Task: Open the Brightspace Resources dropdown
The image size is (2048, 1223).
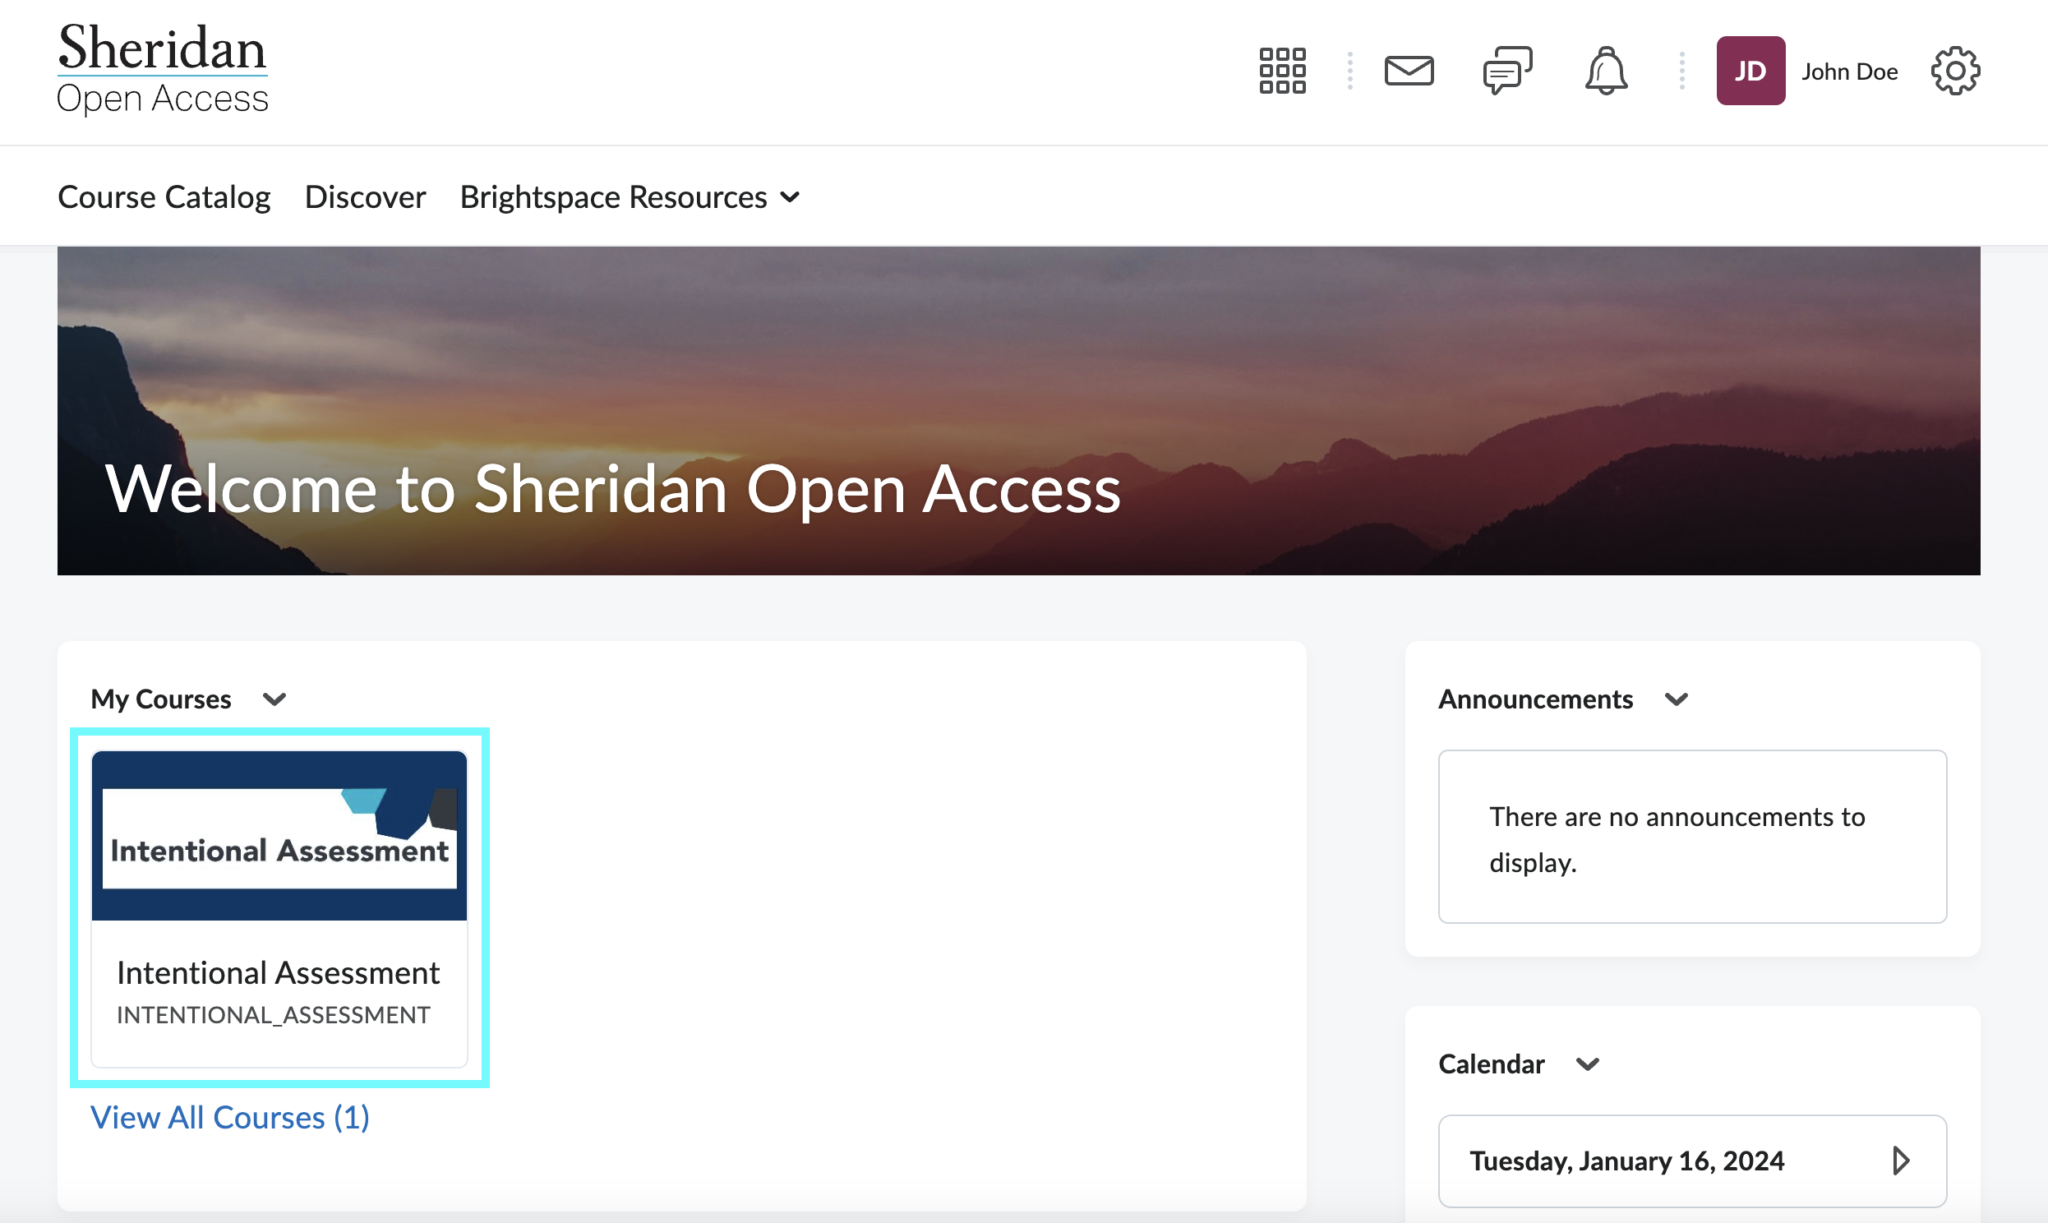Action: [x=630, y=197]
